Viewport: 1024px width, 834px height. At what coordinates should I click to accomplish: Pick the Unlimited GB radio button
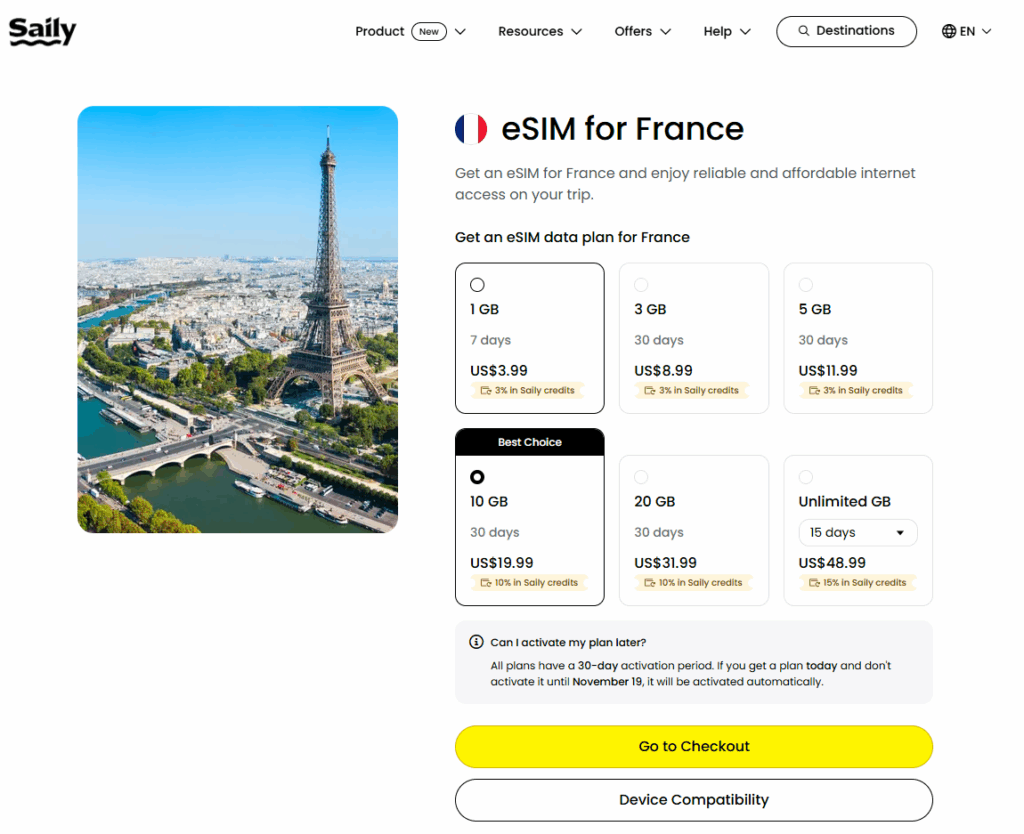[806, 477]
